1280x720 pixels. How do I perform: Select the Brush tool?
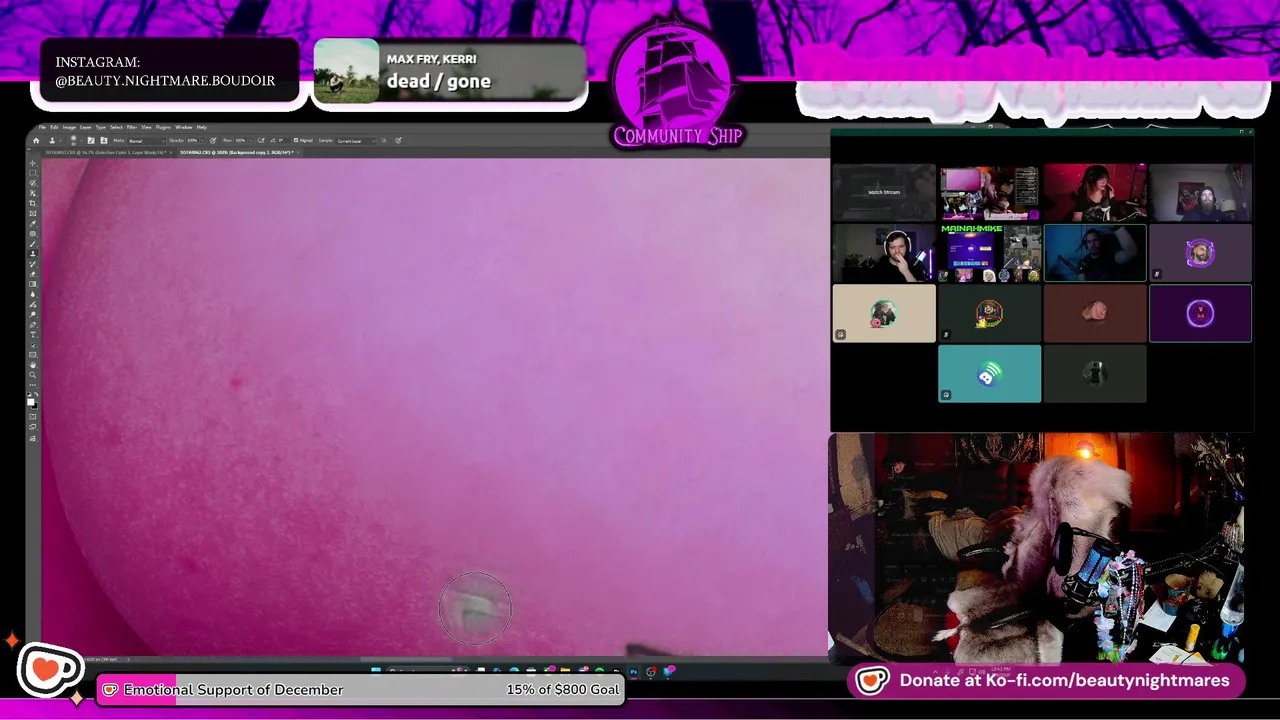(33, 244)
